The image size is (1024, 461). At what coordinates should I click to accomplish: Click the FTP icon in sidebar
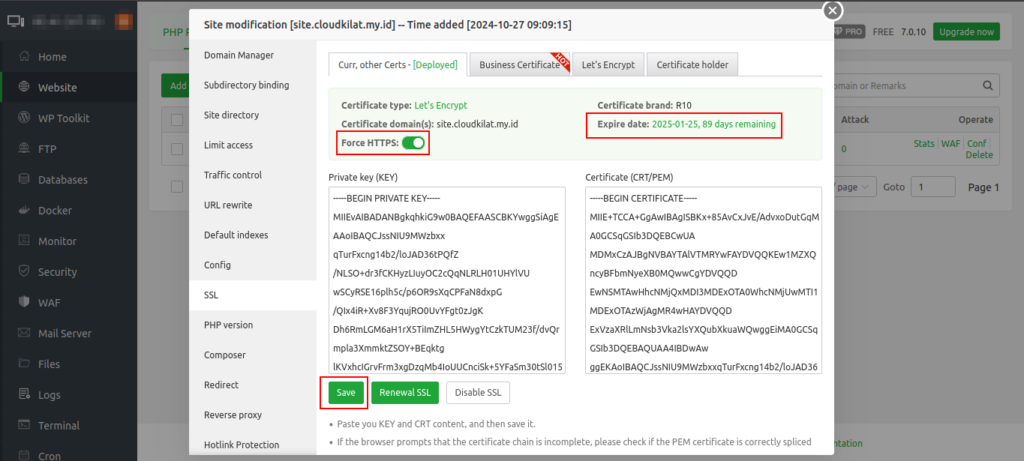(x=24, y=149)
